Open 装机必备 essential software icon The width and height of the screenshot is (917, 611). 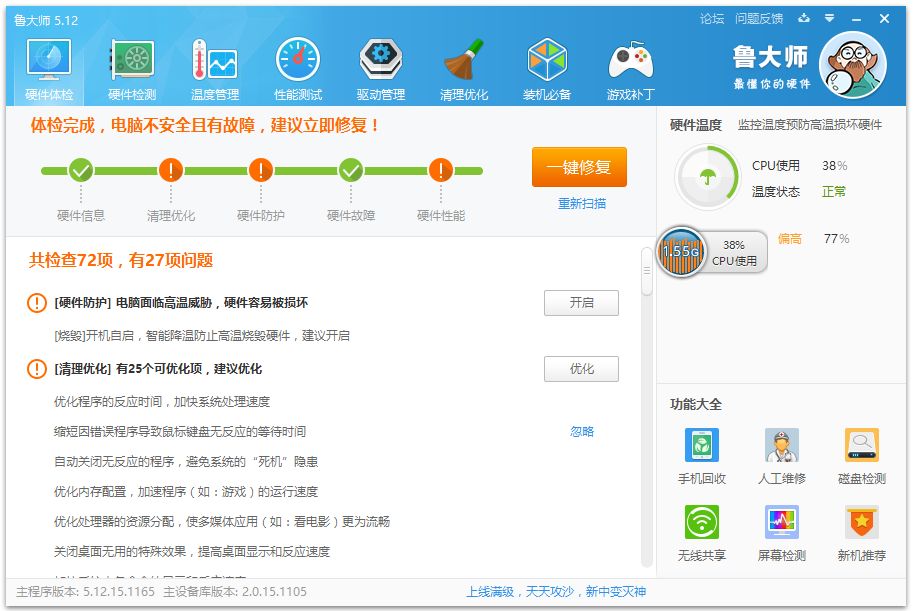pyautogui.click(x=546, y=70)
